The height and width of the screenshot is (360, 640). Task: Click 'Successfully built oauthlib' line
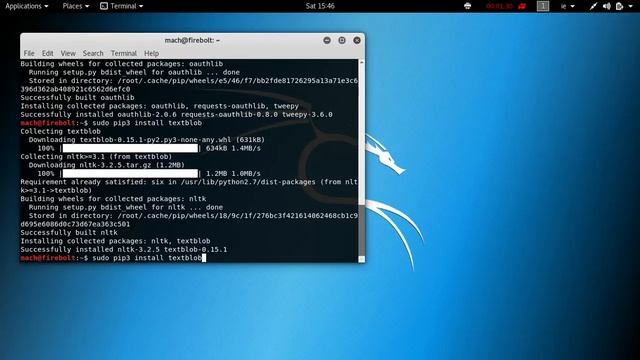coord(78,98)
